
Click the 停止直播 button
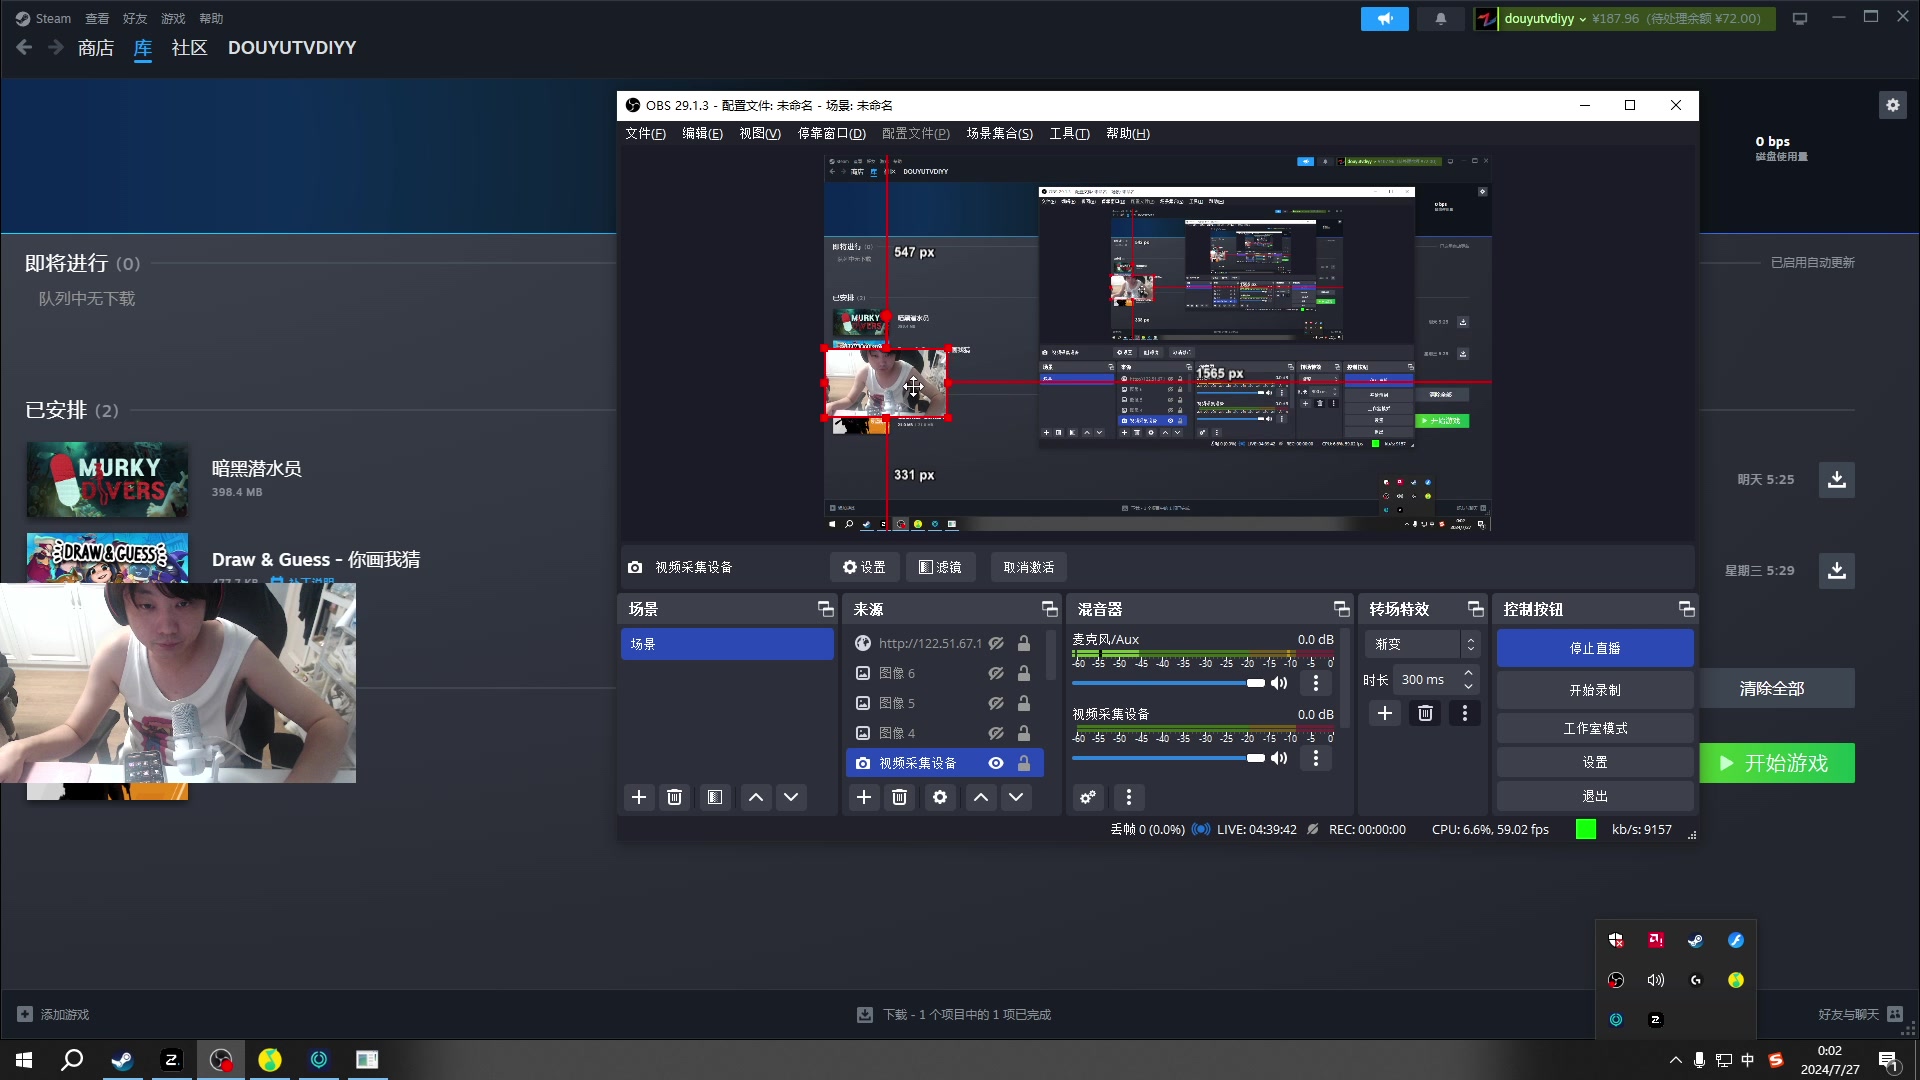(x=1594, y=648)
